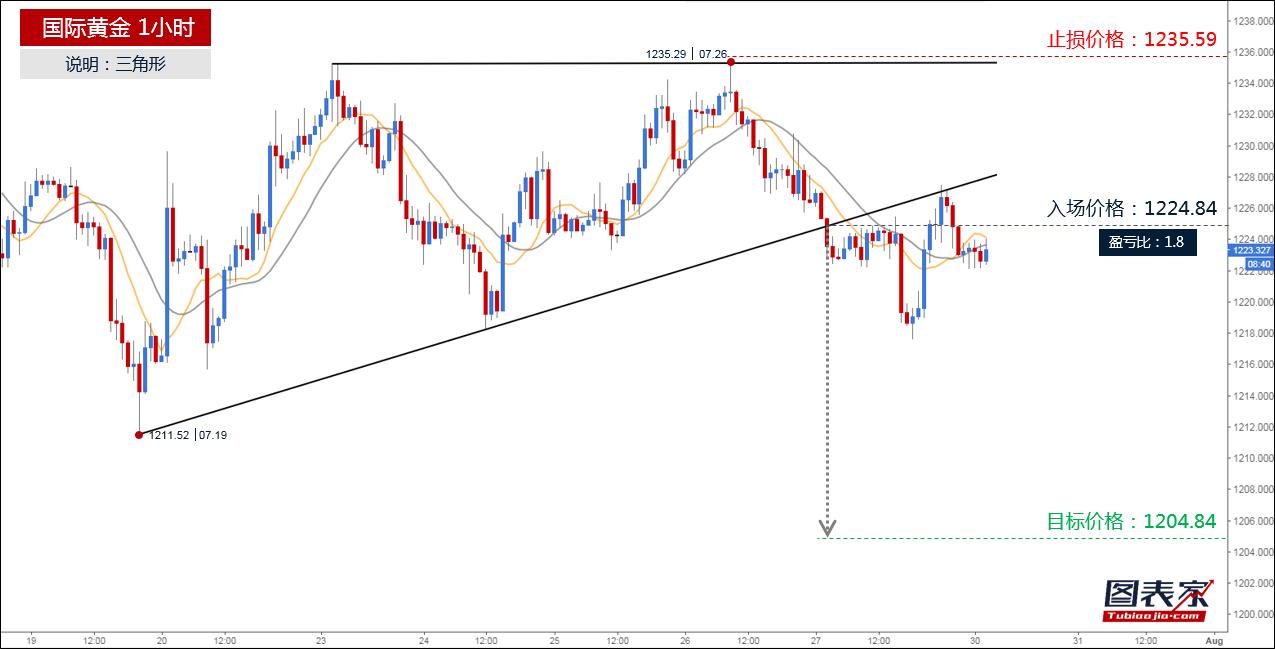This screenshot has width=1275, height=649.
Task: Select the 止损价格：1235.59 stop-loss label
Action: (1131, 40)
